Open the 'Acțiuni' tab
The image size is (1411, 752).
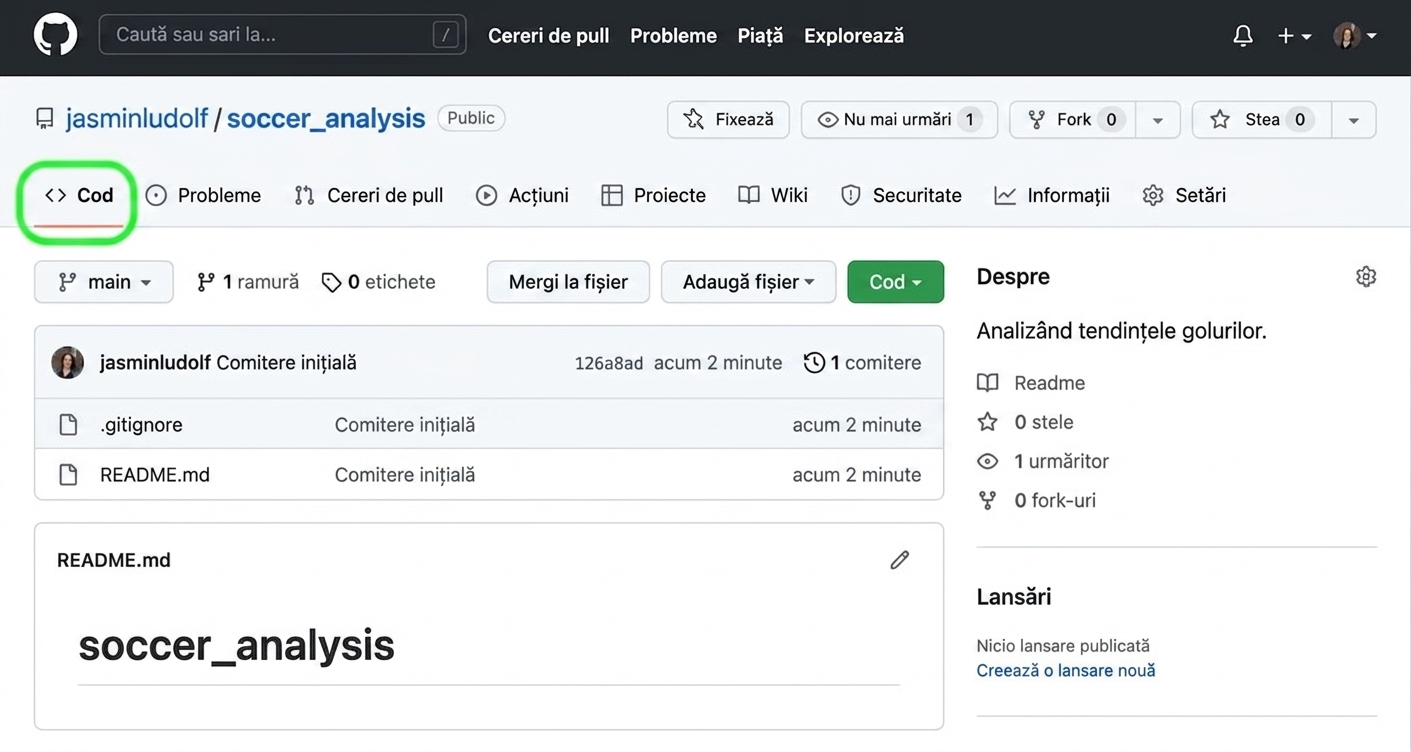click(522, 196)
